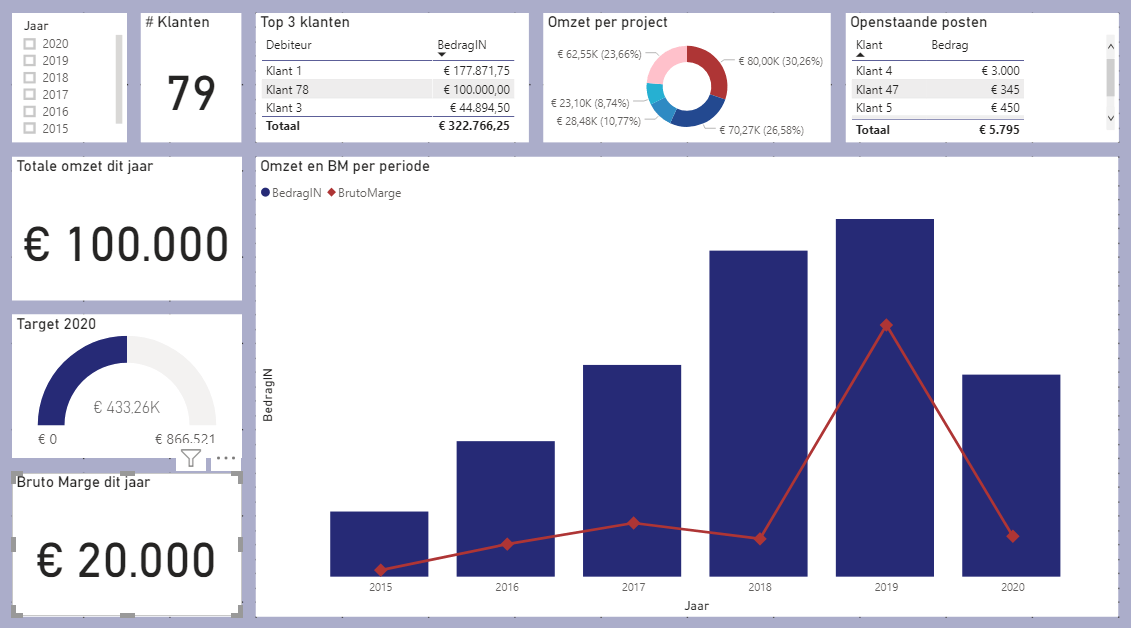
Task: Click the € 177.871,75 amount cell
Action: [476, 71]
